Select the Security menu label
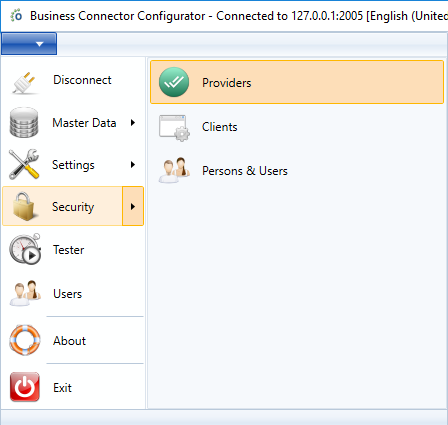The image size is (448, 425). [73, 207]
